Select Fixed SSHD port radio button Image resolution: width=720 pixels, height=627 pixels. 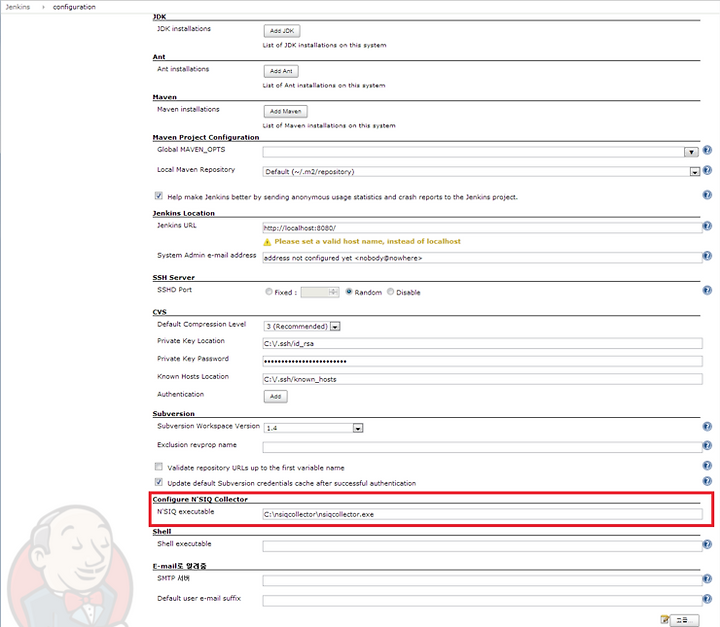tap(269, 292)
